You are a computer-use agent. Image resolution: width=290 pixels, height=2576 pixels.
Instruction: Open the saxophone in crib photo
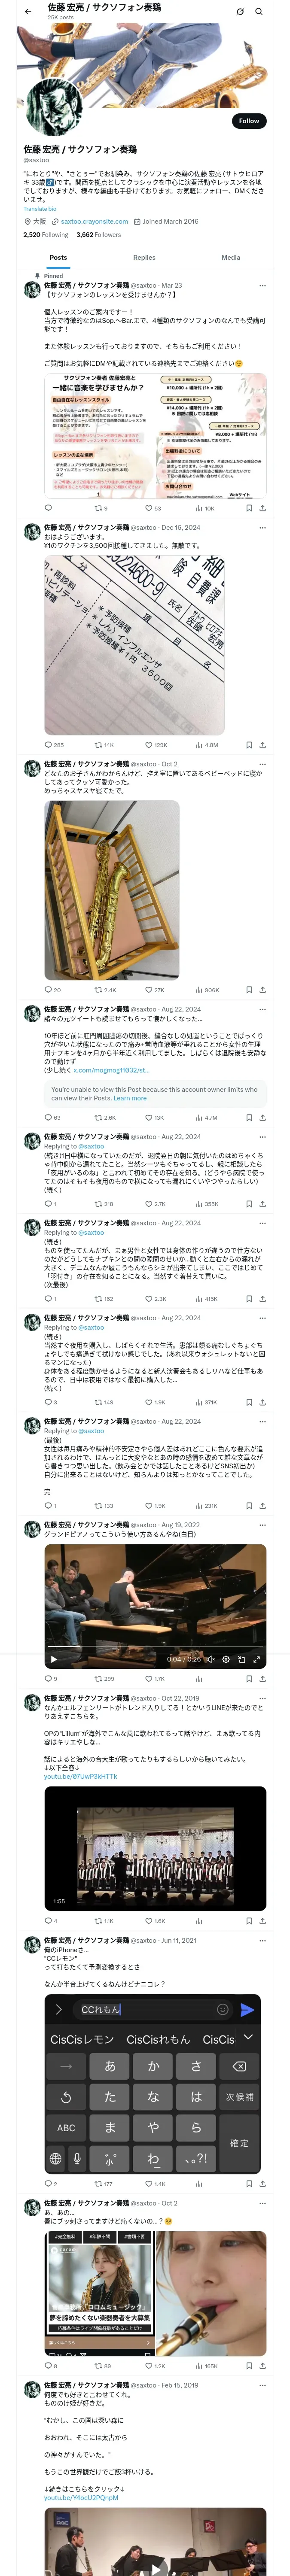pyautogui.click(x=112, y=890)
